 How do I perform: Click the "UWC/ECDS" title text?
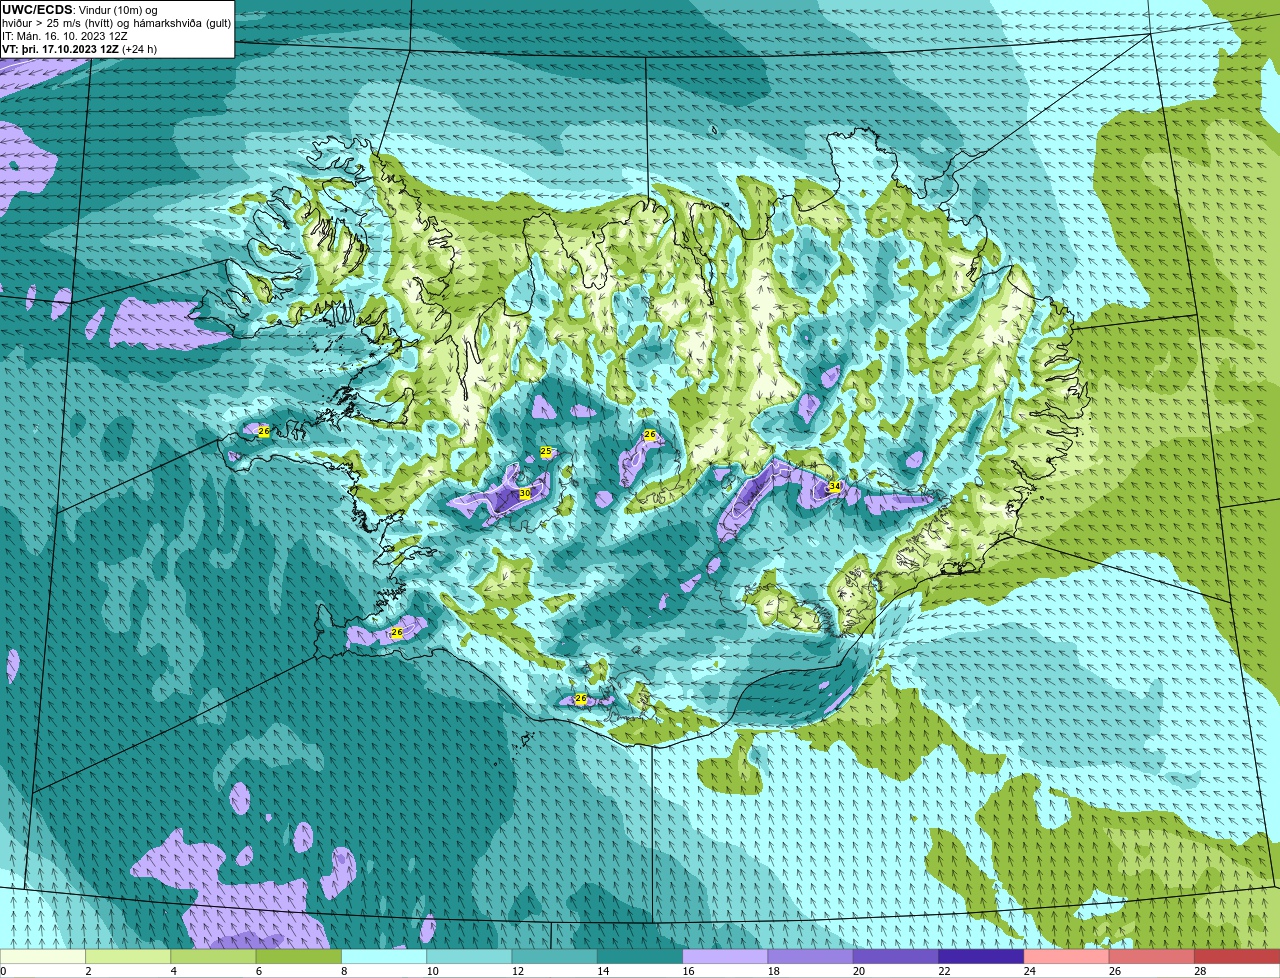pyautogui.click(x=37, y=9)
